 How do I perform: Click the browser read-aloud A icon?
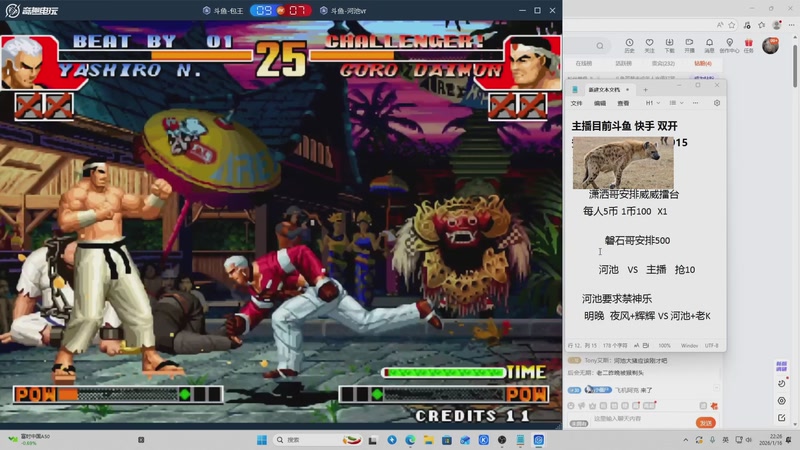coord(720,24)
